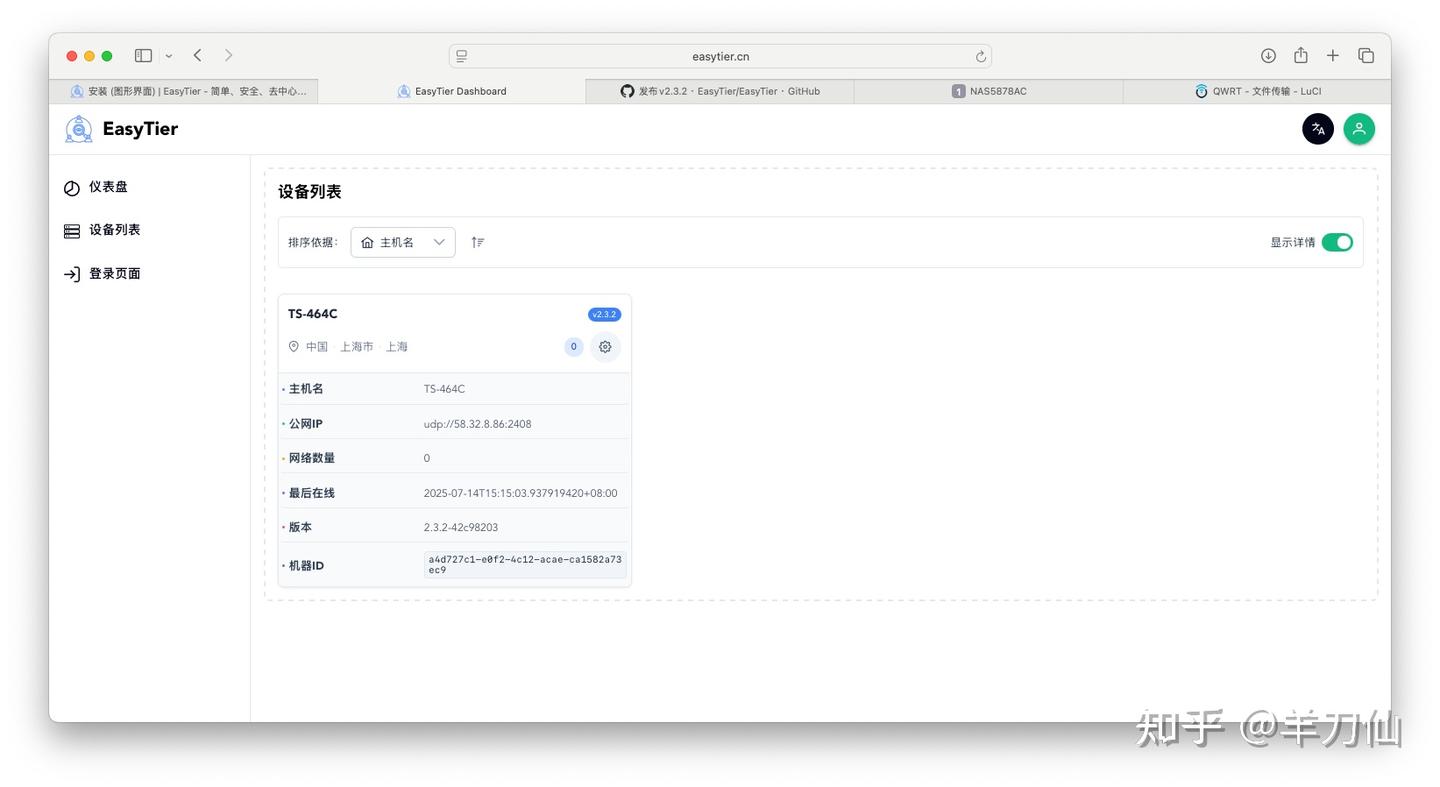Open the QWRT 文件传输 LuCI tab
Screen dimensions: 1440x787
pyautogui.click(x=1257, y=91)
